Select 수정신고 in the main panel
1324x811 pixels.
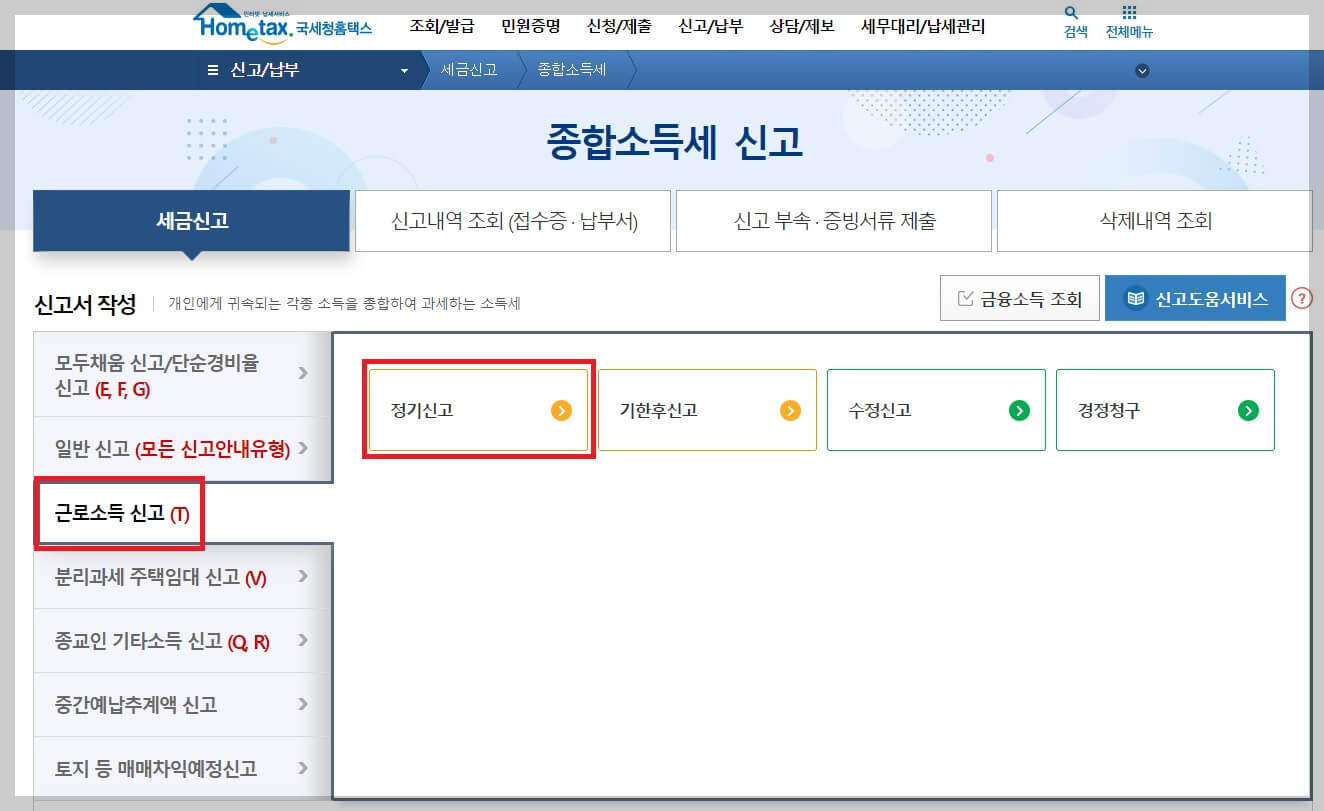[x=936, y=410]
